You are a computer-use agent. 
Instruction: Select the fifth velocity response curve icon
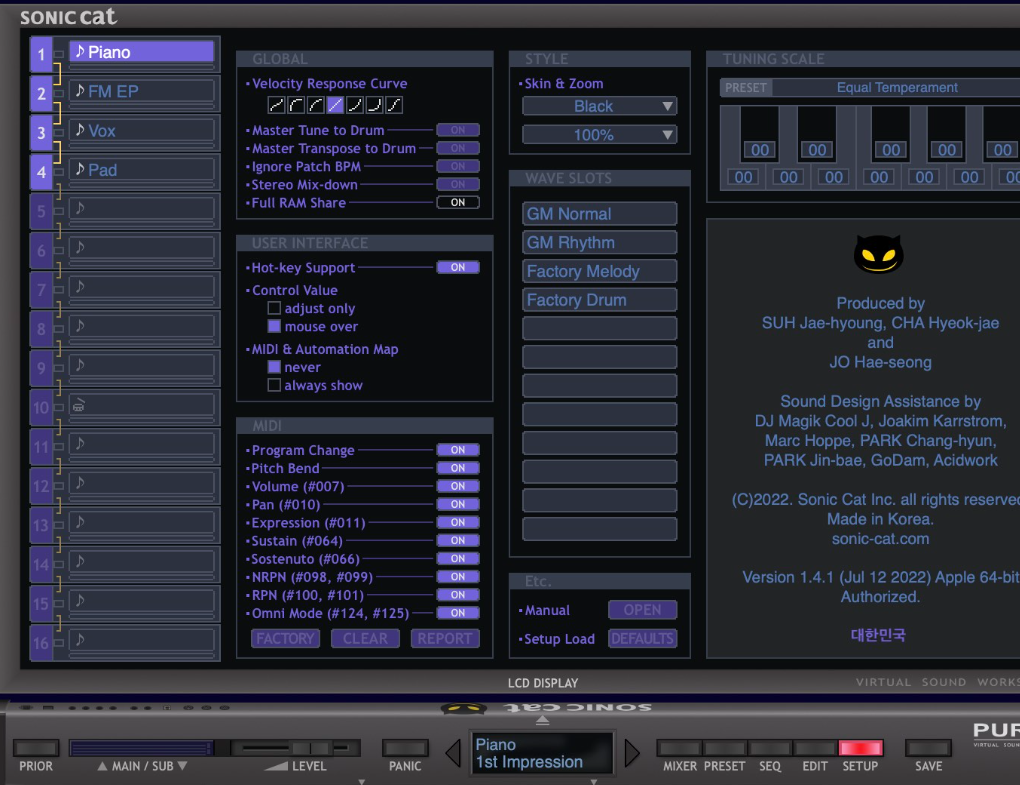coord(355,105)
